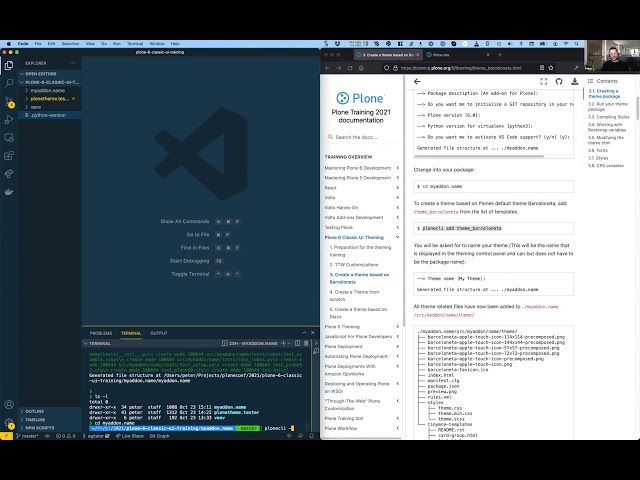Open the Docker view in activity bar
This screenshot has width=640, height=480.
pyautogui.click(x=9, y=191)
